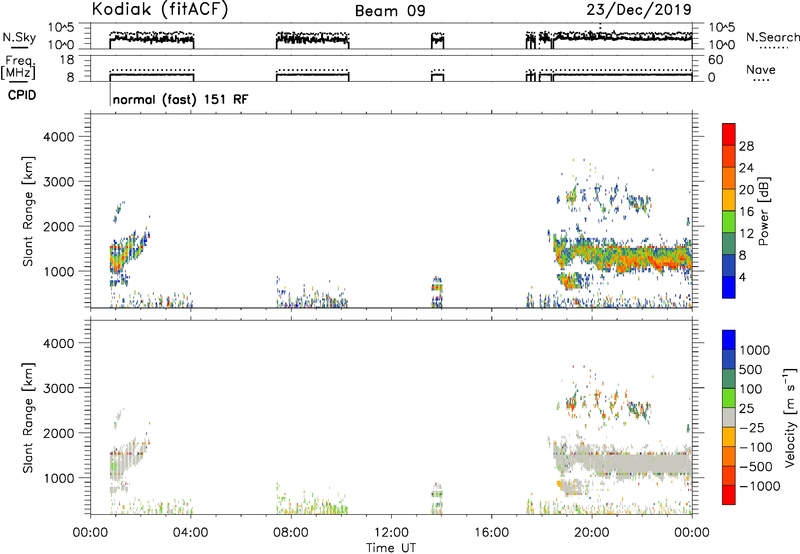This screenshot has height=554, width=800.
Task: Click the '3000' tick in the velocity panel
Action: (58, 388)
